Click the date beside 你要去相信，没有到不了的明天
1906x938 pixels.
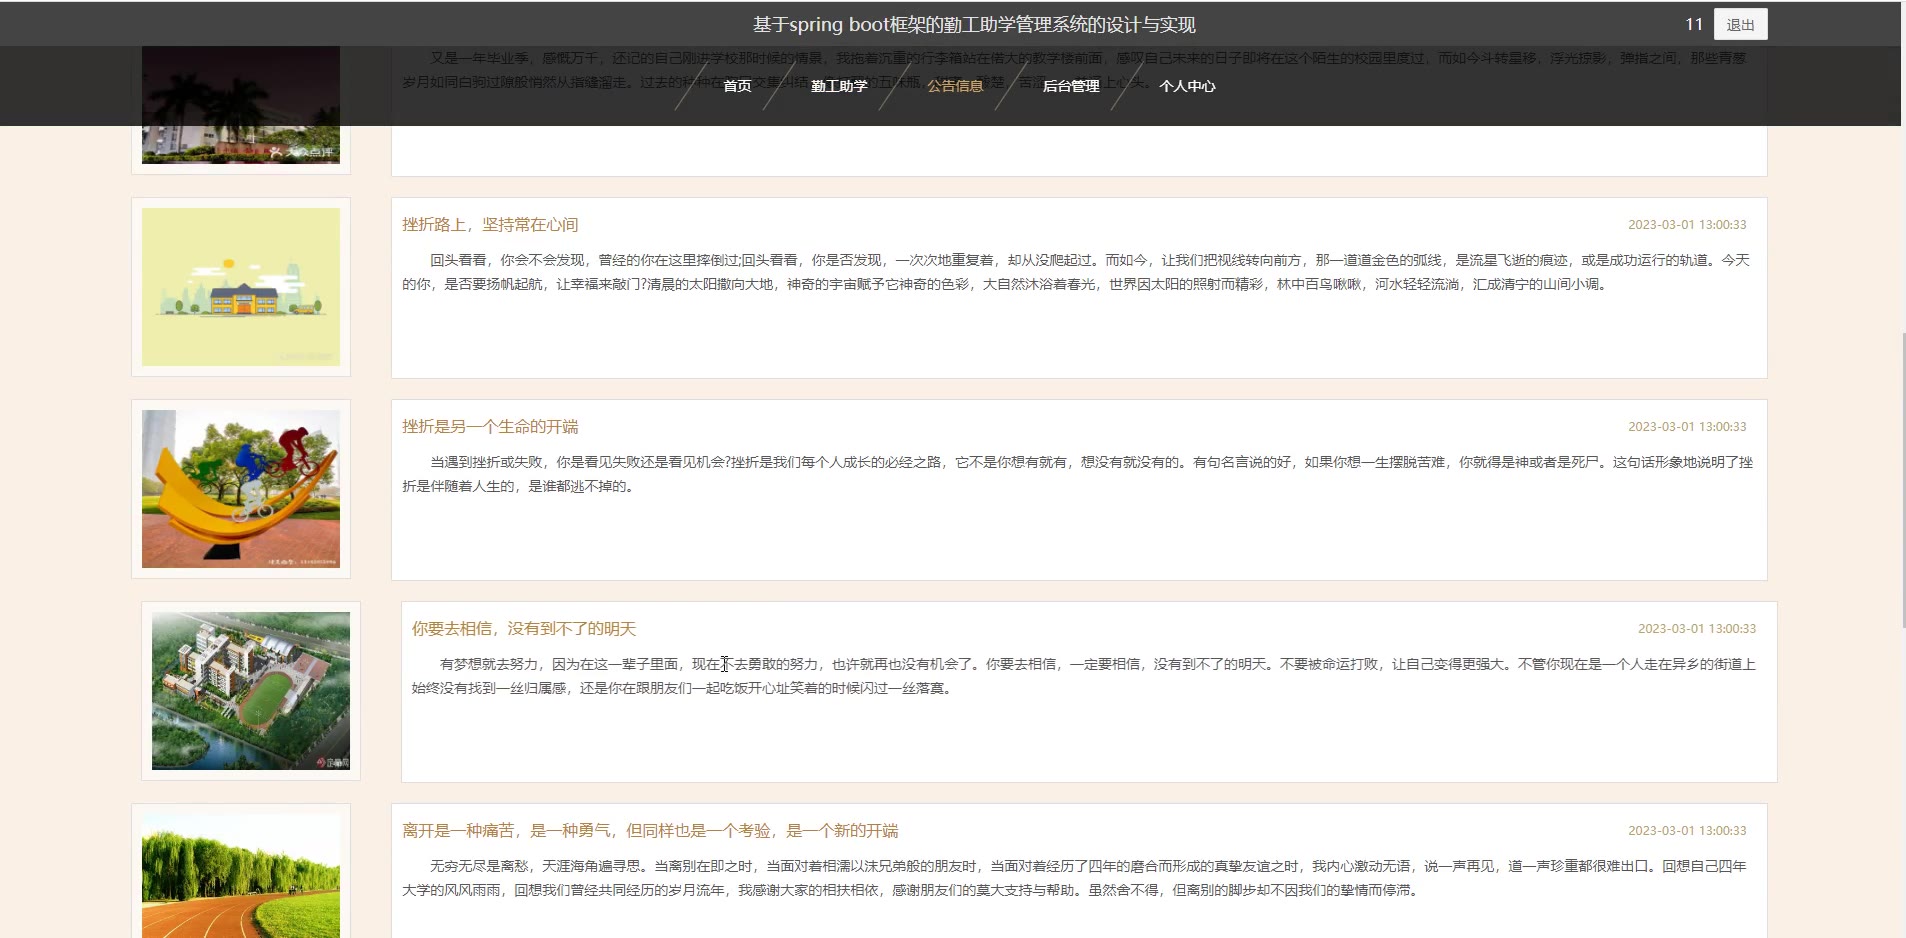[1697, 629]
